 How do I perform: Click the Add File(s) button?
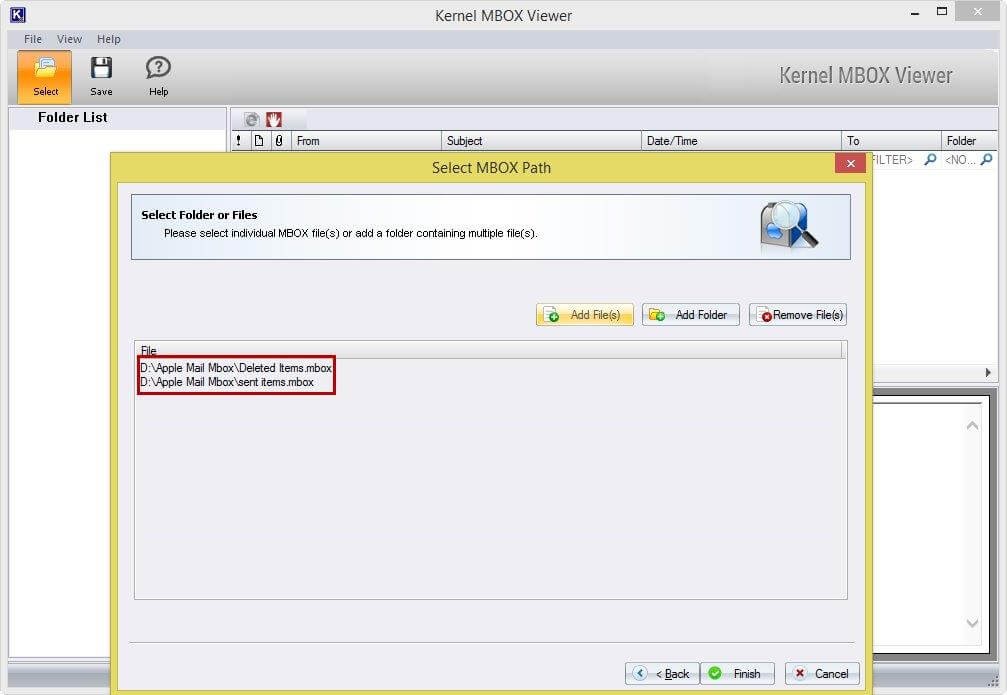point(584,315)
